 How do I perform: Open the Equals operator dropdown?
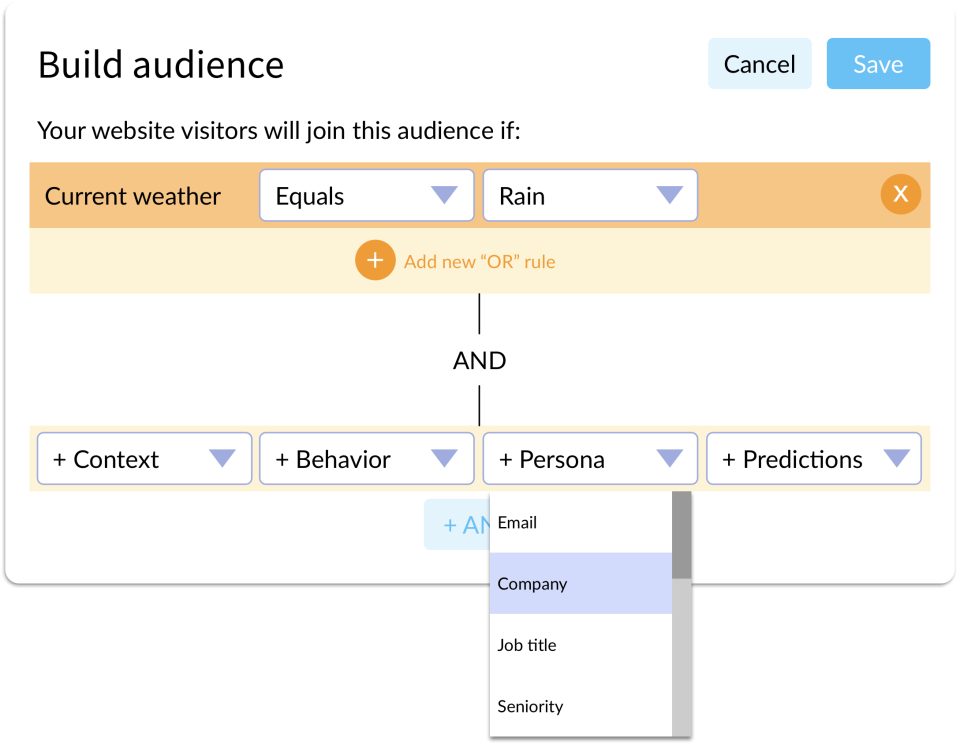366,196
